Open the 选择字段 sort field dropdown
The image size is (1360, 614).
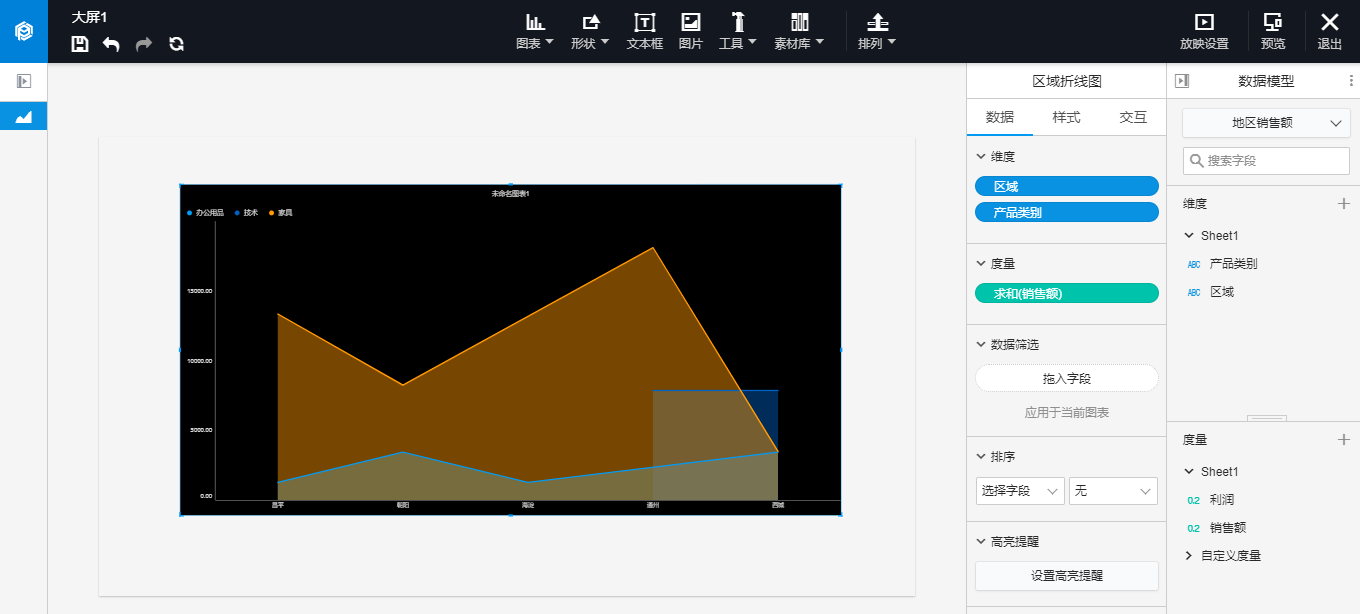coord(1020,491)
